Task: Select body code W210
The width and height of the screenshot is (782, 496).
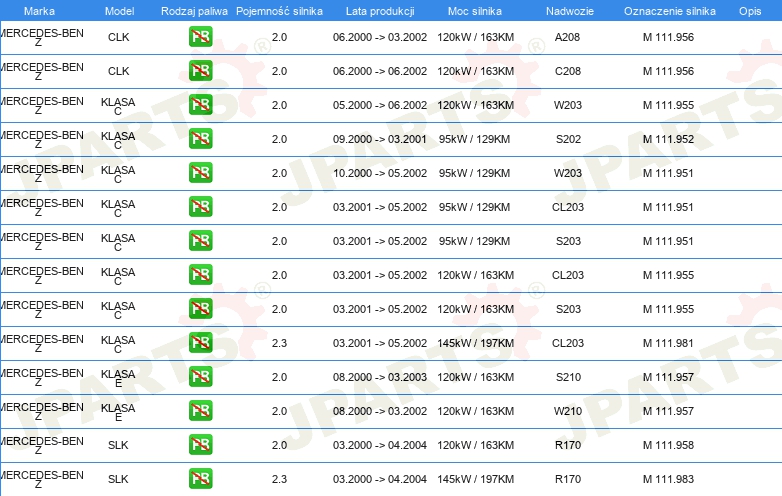Action: (568, 411)
